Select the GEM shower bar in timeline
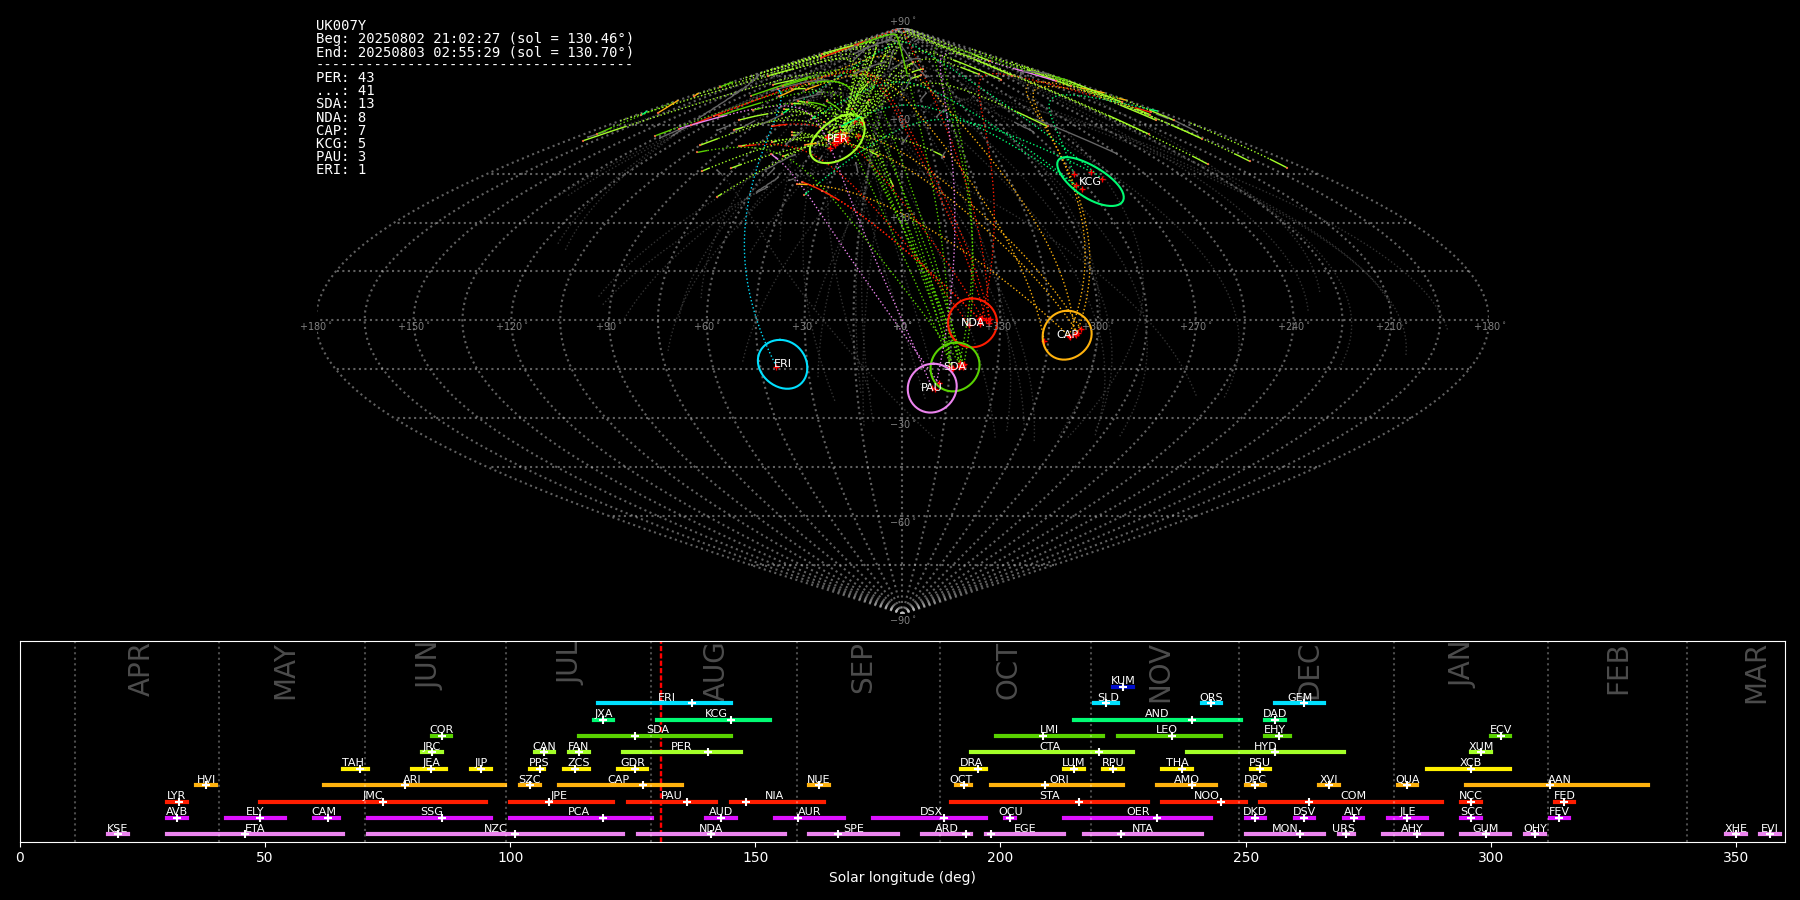1800x900 pixels. [x=1299, y=703]
